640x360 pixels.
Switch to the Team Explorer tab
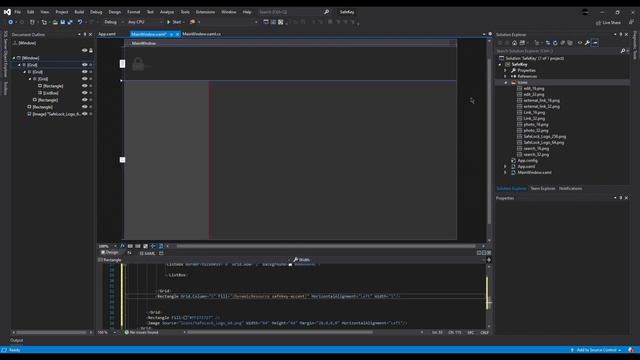542,189
